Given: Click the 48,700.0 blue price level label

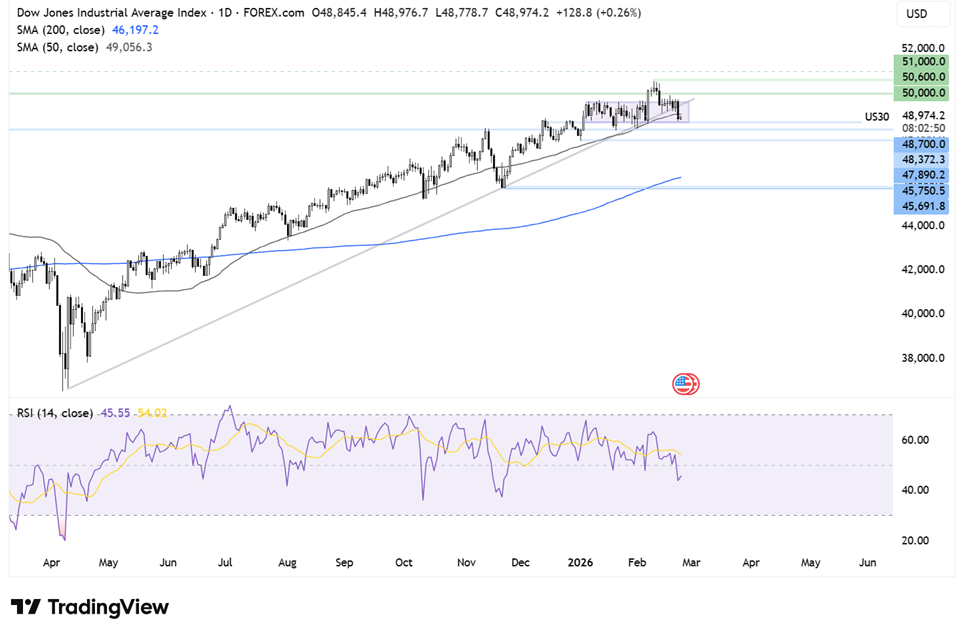Looking at the screenshot, I should pyautogui.click(x=921, y=144).
